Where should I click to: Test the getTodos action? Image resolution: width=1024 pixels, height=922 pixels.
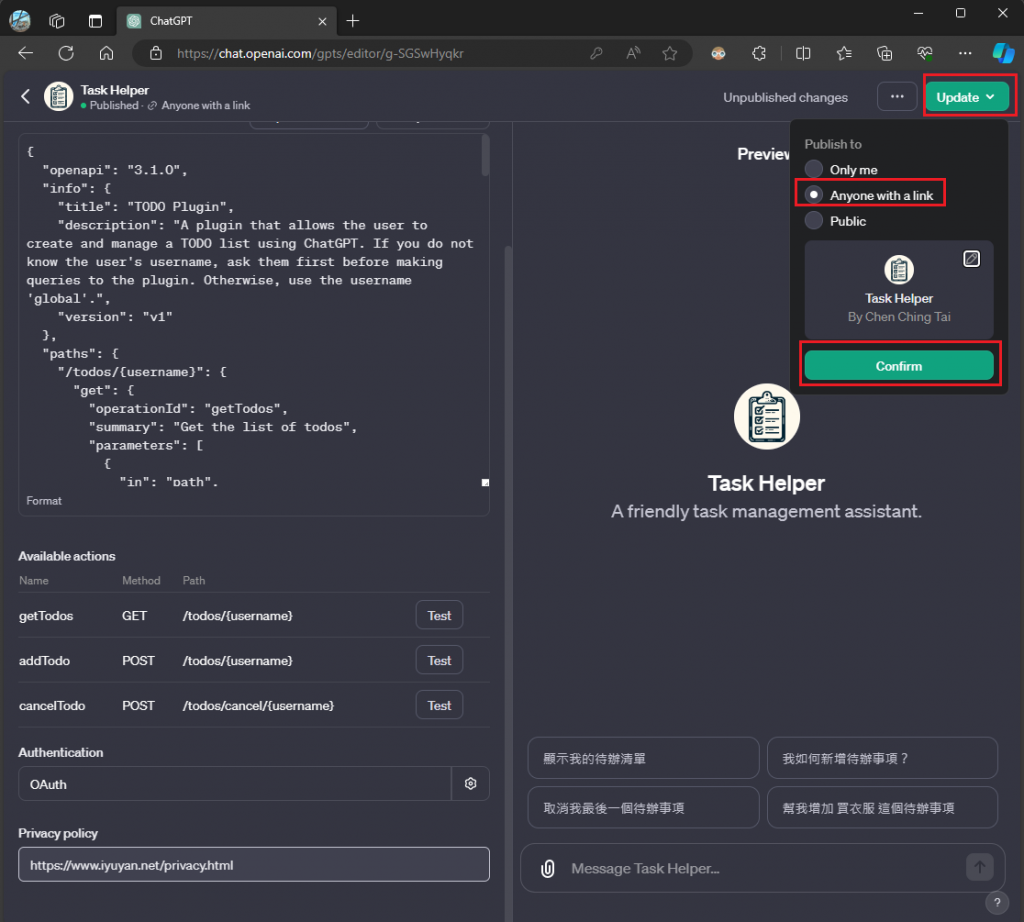[x=440, y=615]
